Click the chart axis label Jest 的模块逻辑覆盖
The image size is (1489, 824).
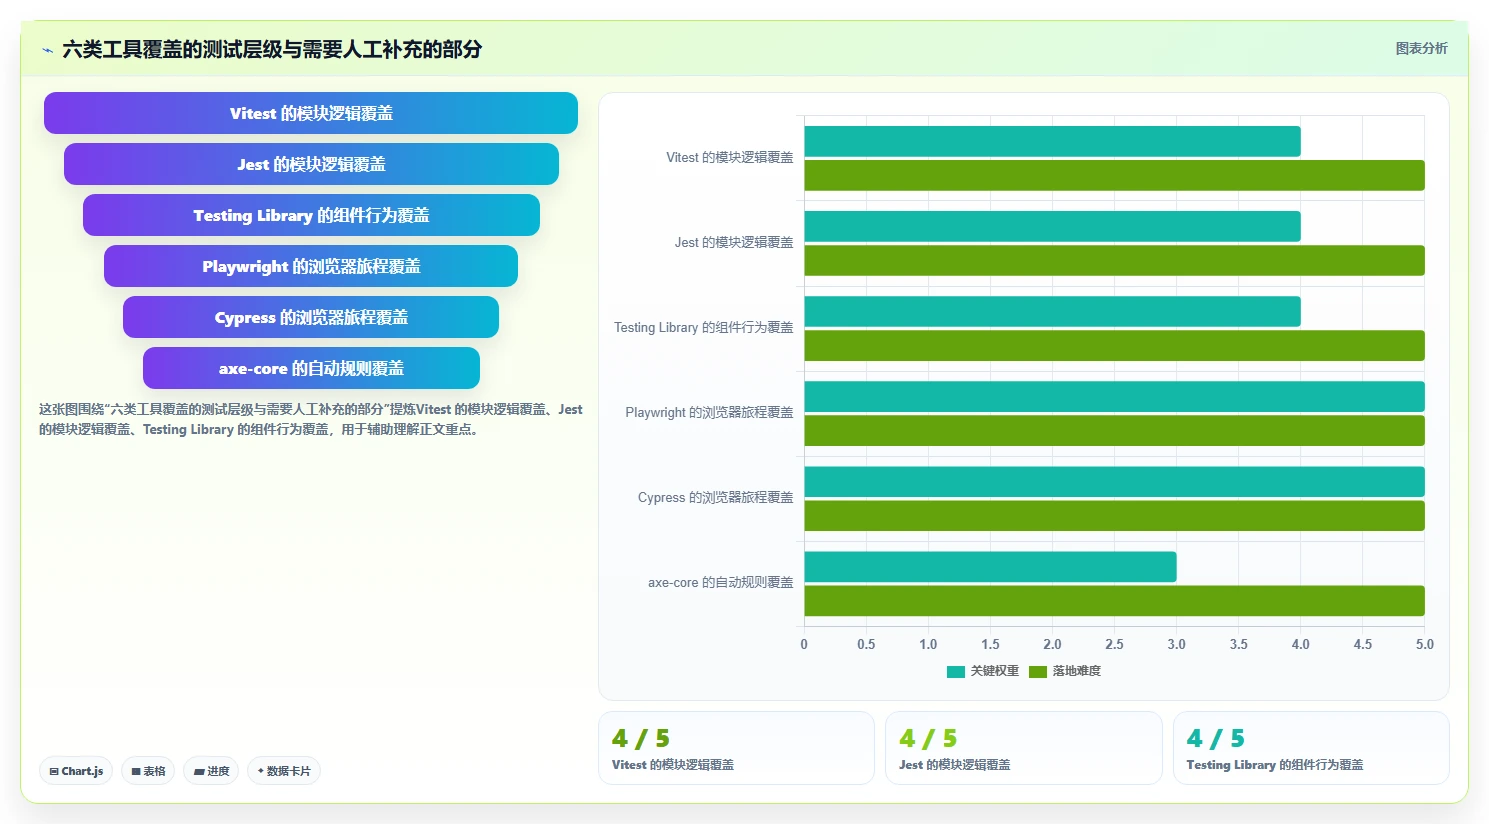tap(734, 242)
